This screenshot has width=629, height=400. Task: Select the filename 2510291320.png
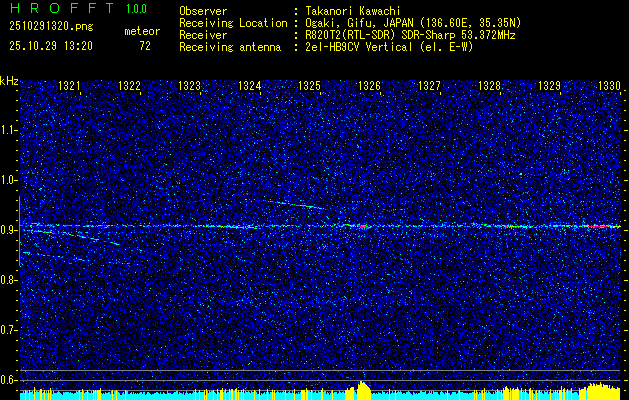51,27
